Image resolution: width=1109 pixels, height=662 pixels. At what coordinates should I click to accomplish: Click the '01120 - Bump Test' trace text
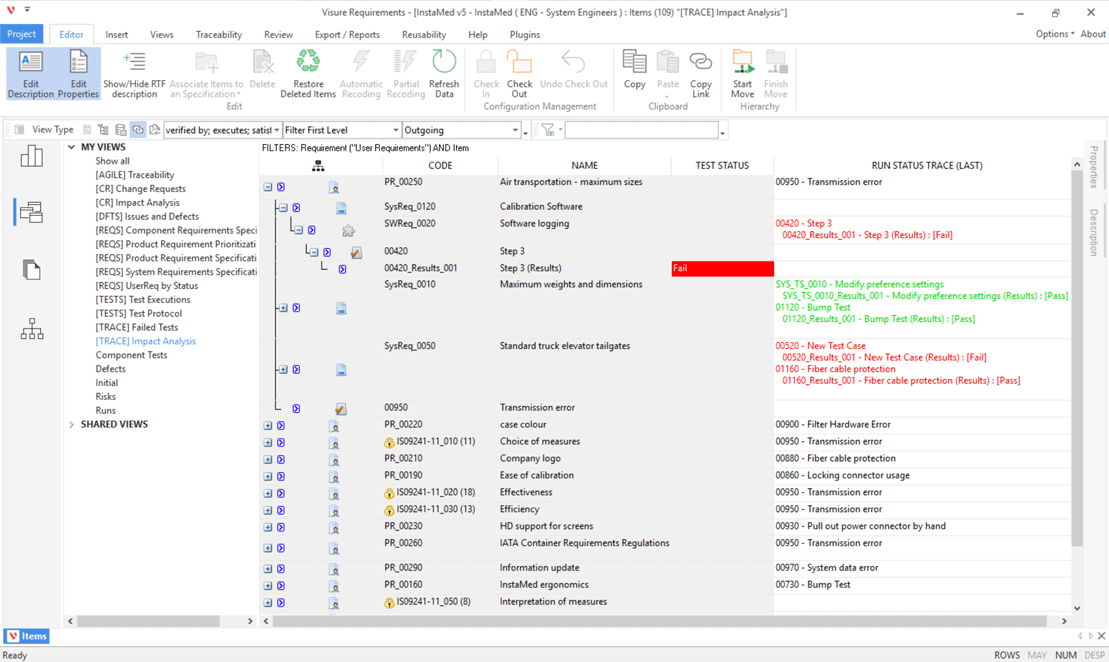(x=813, y=308)
